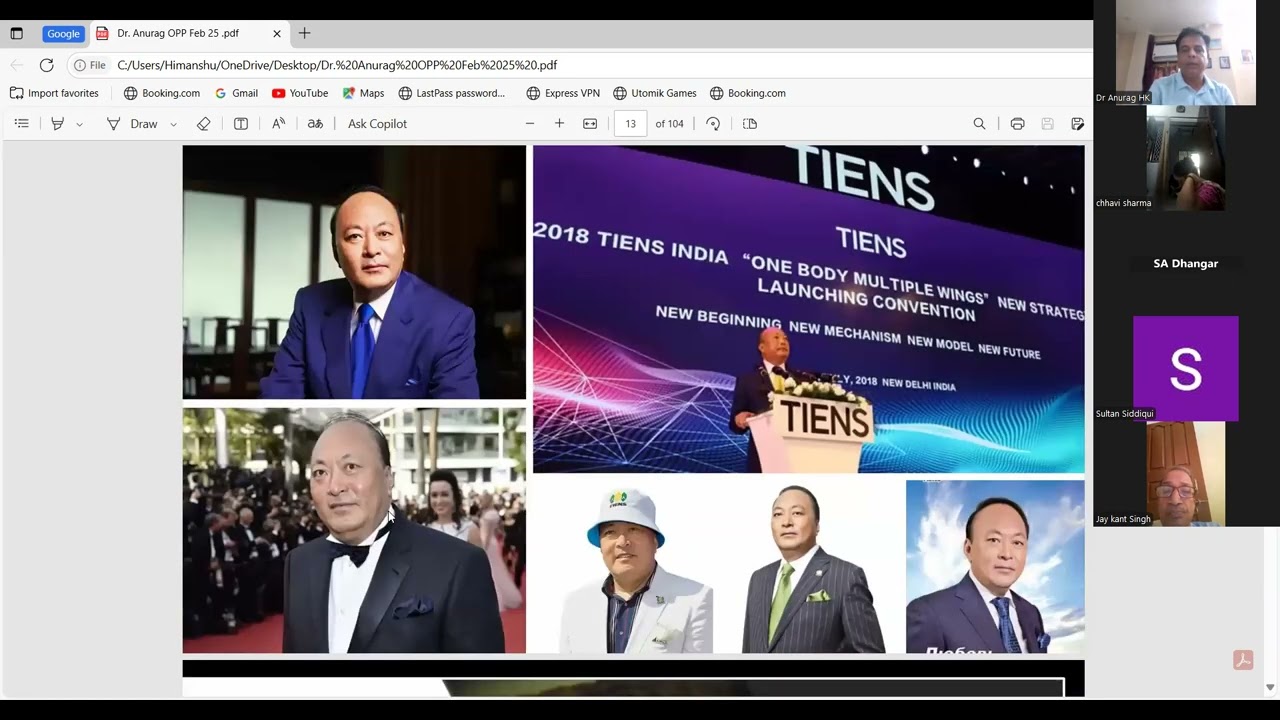Select the Dr Anurag HK video tile
1280x720 pixels.
click(x=1185, y=52)
